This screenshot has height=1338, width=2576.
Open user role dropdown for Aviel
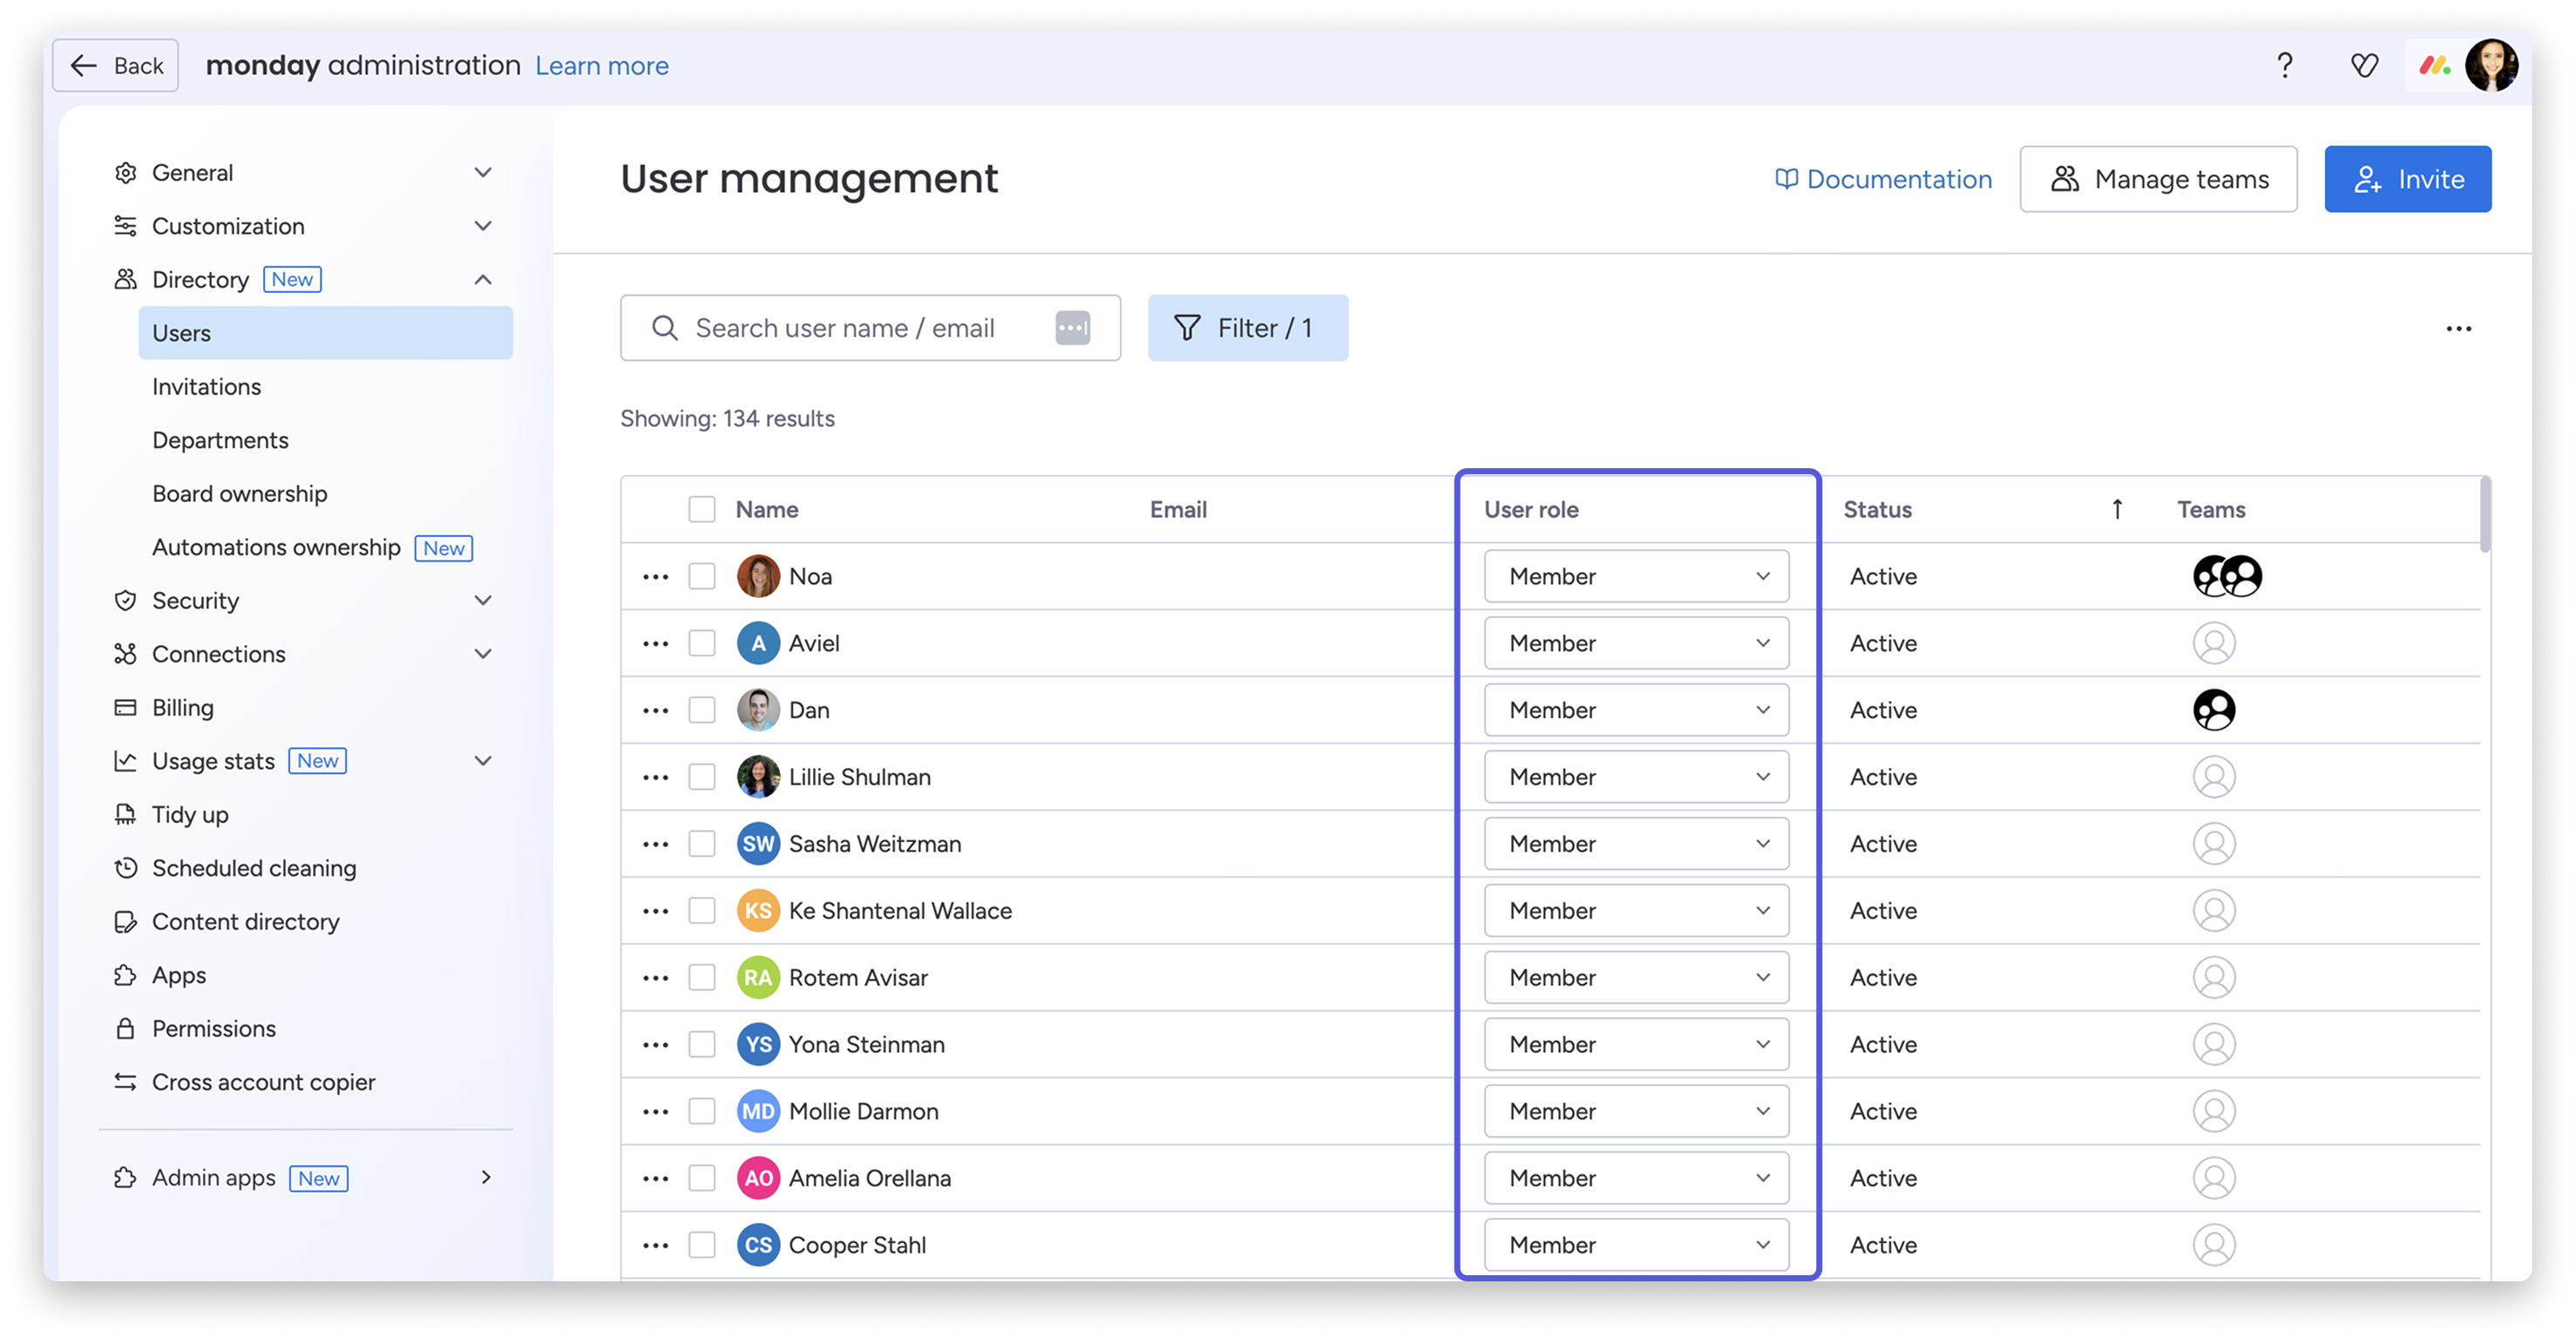[x=1636, y=644]
